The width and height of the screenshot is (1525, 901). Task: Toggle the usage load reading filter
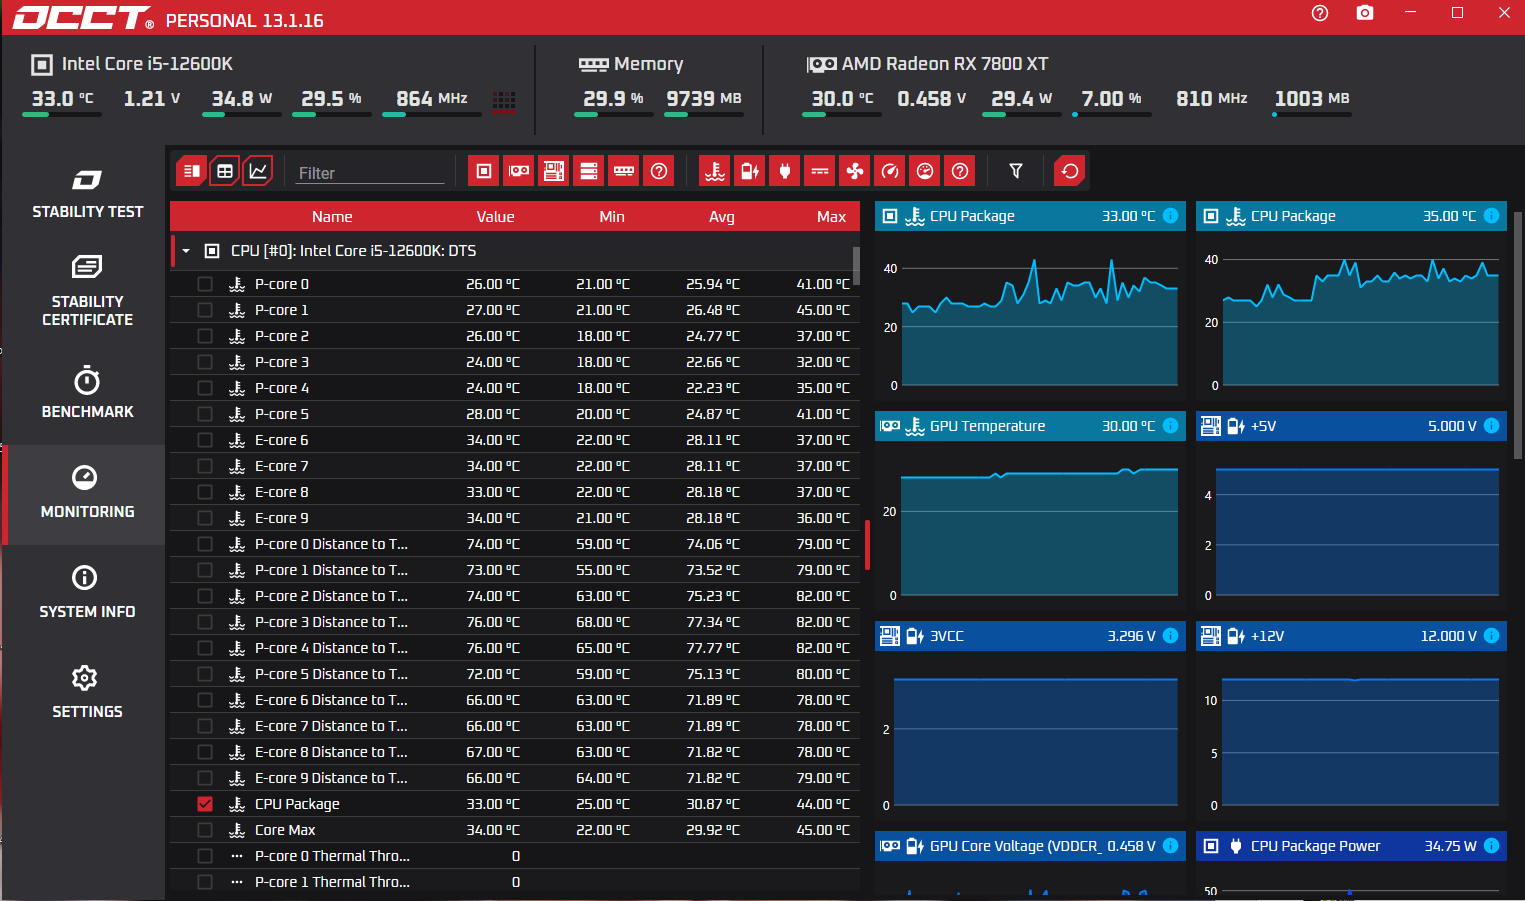(925, 171)
